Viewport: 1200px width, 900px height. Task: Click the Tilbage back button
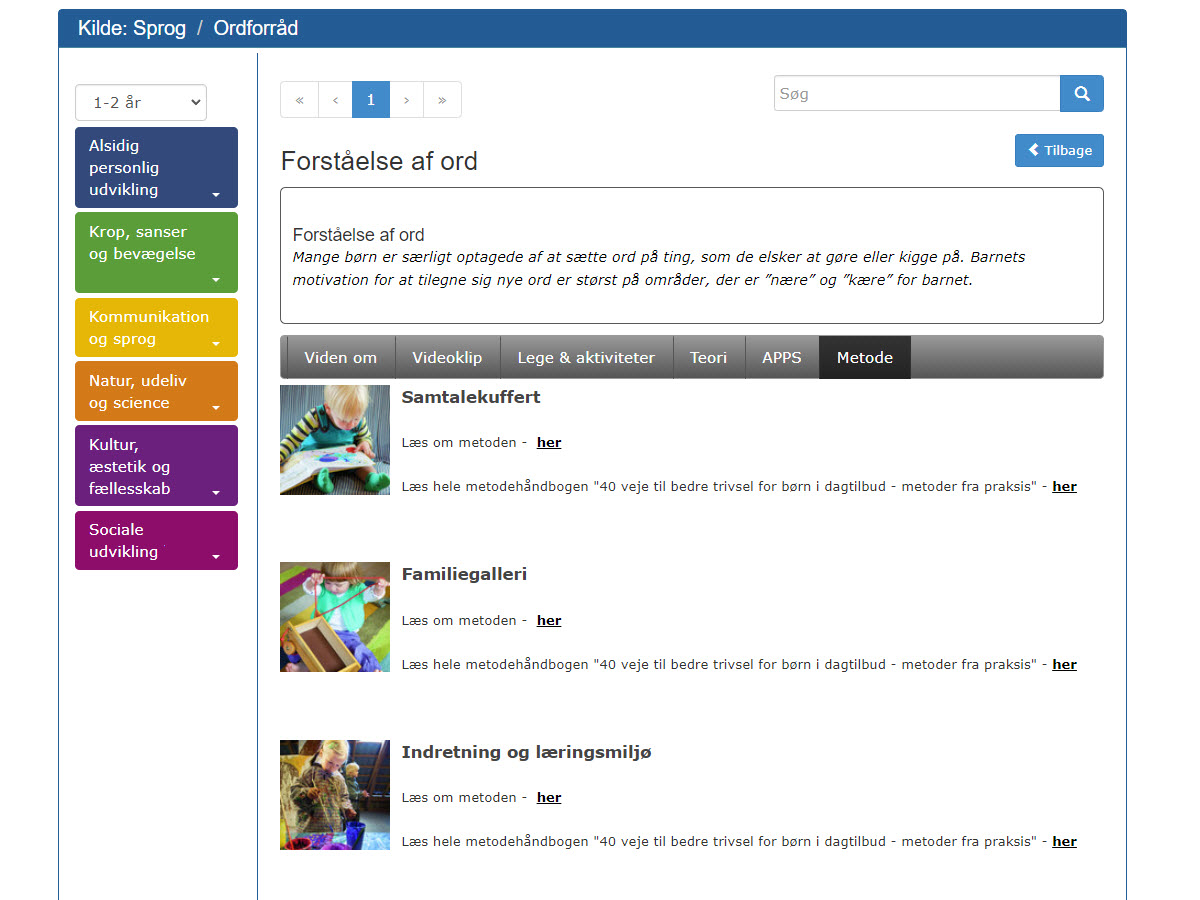[x=1059, y=150]
